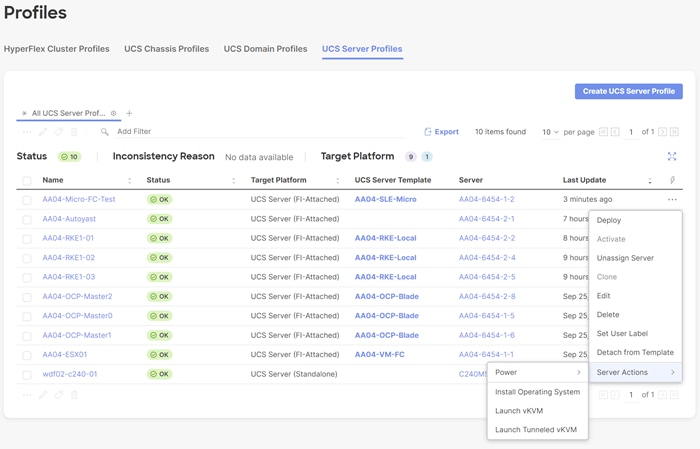The width and height of the screenshot is (700, 449).
Task: Click the bottom toolbar ellipsis icon
Action: [27, 395]
